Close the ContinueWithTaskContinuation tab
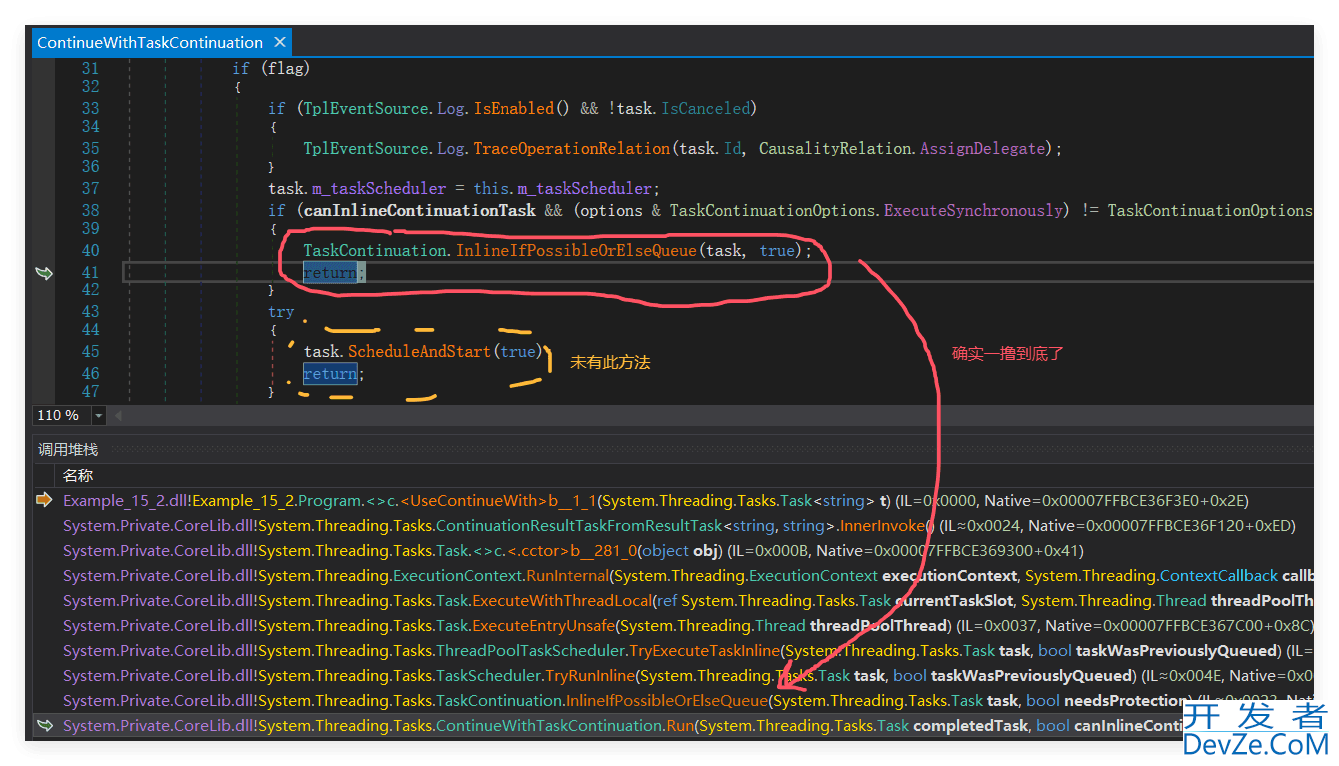 point(280,42)
